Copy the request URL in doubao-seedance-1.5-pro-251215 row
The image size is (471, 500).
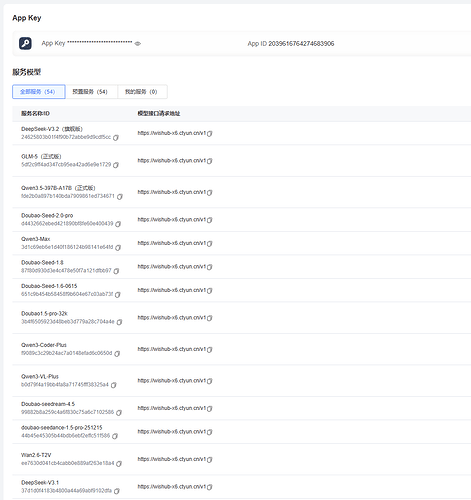[x=210, y=432]
